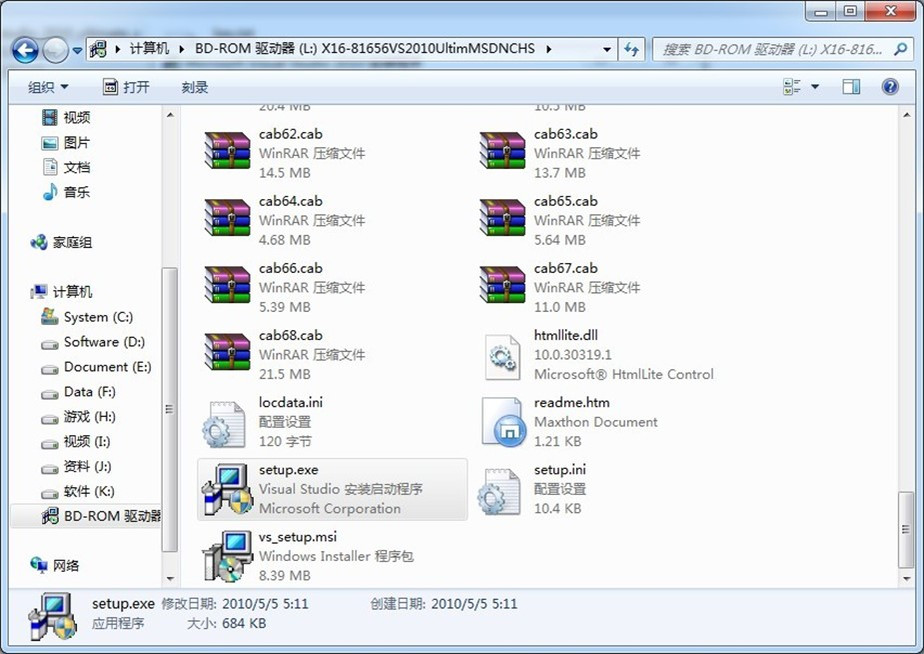Select the htmllite.dll file icon
The width and height of the screenshot is (924, 654).
point(503,356)
